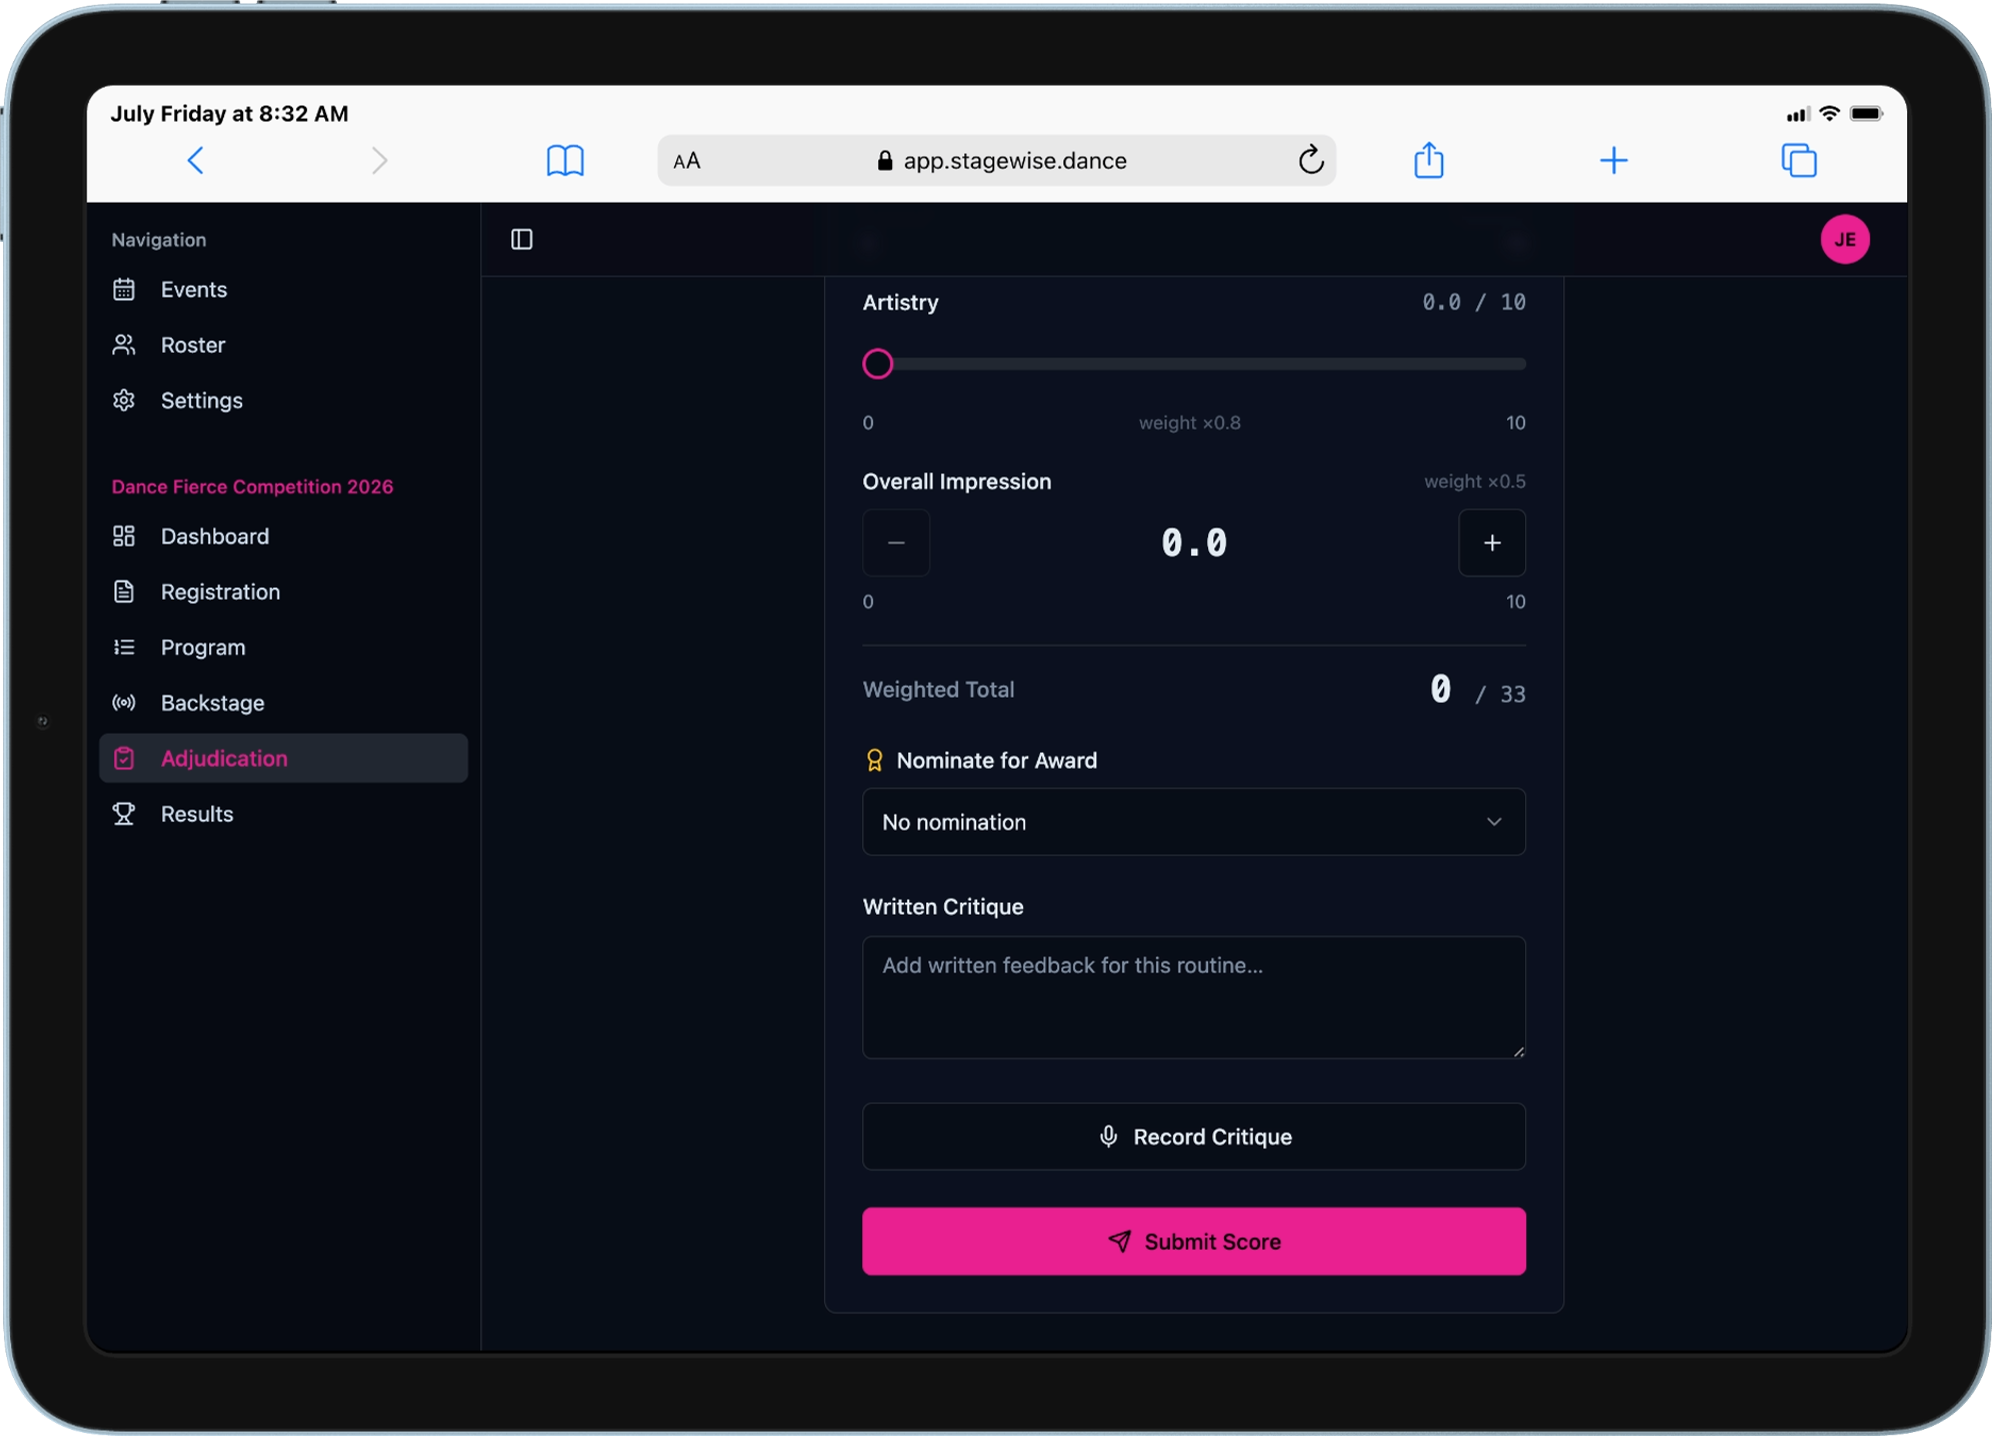
Task: Go to the Dashboard page
Action: [284, 536]
